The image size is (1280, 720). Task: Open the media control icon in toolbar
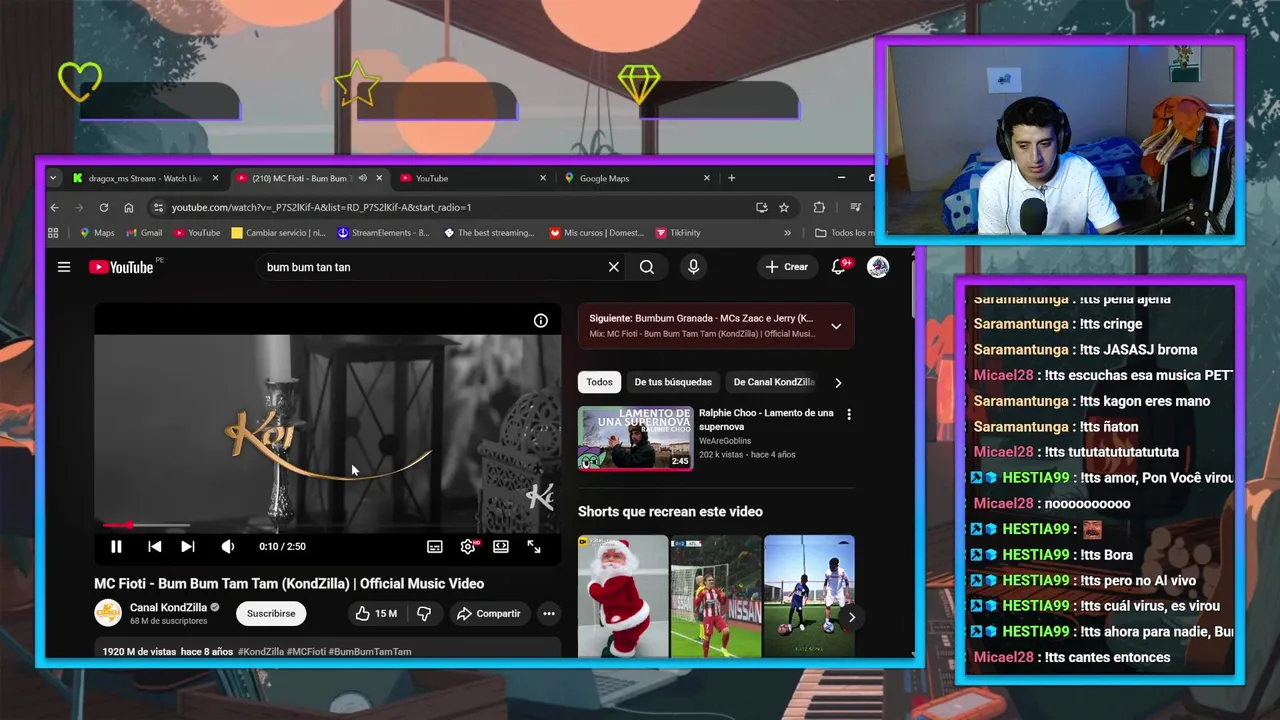tap(855, 207)
